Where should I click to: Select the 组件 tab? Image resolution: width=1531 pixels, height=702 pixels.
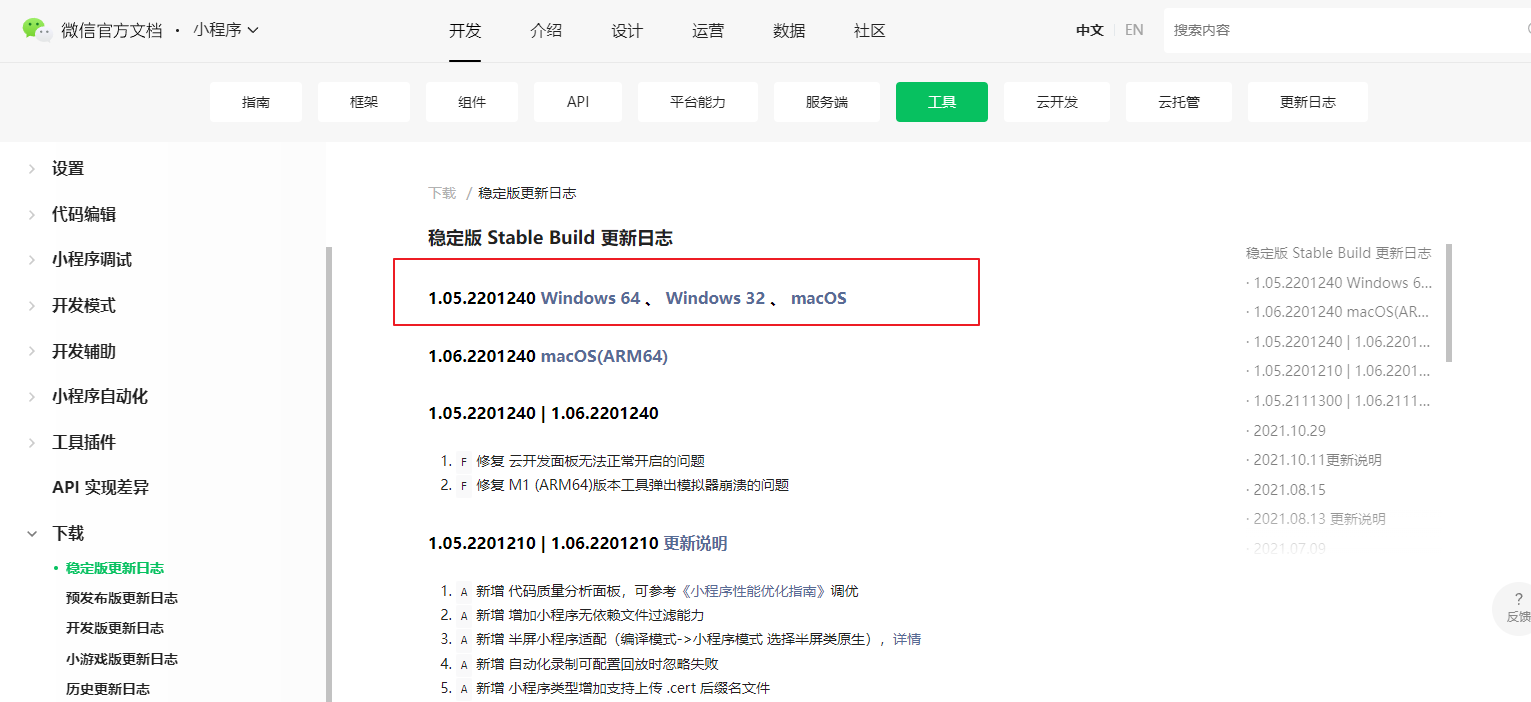tap(472, 102)
